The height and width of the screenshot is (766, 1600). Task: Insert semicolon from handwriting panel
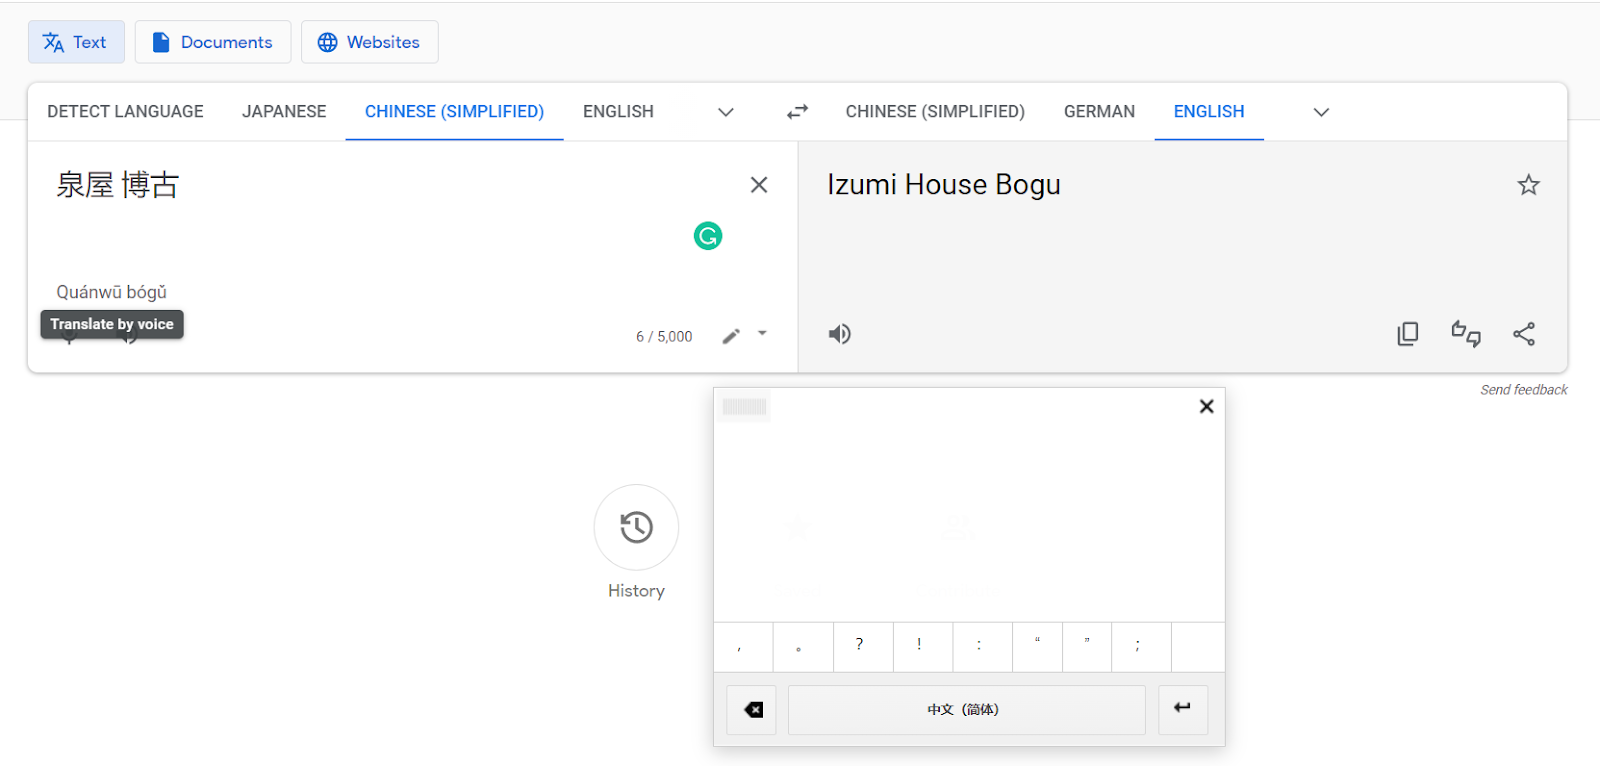1141,647
